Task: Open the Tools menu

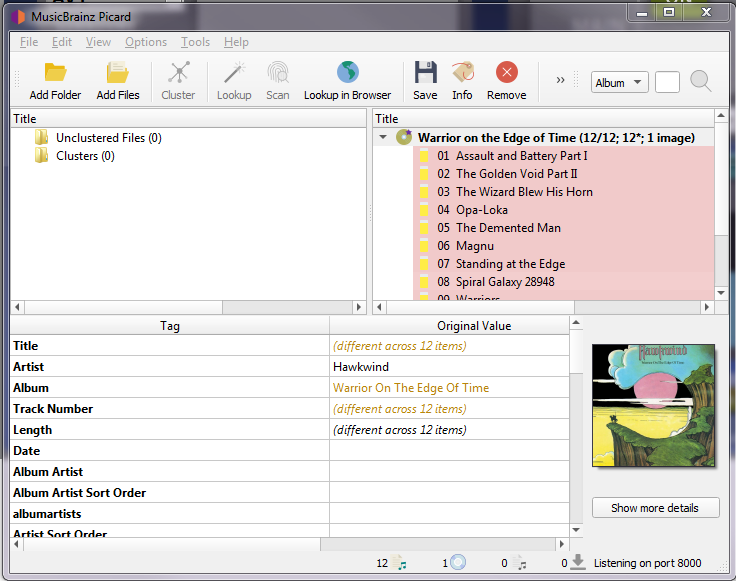Action: 196,42
